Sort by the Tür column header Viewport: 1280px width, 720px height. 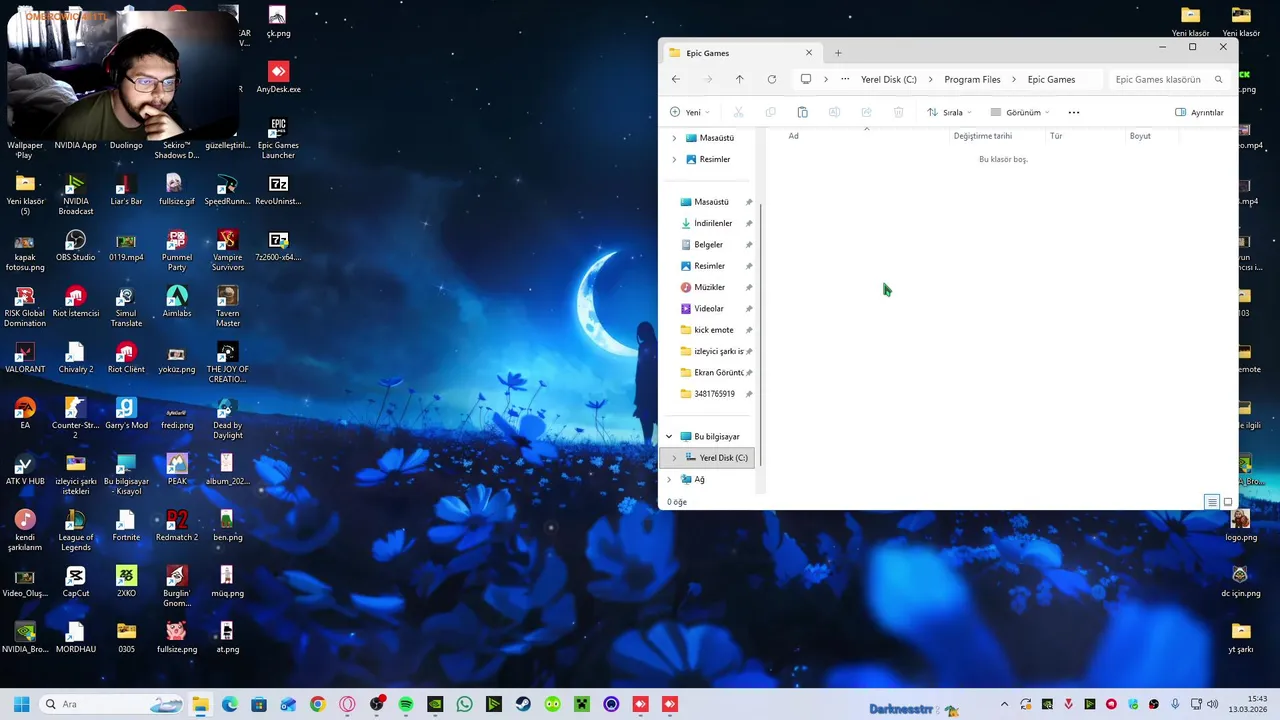[x=1056, y=136]
